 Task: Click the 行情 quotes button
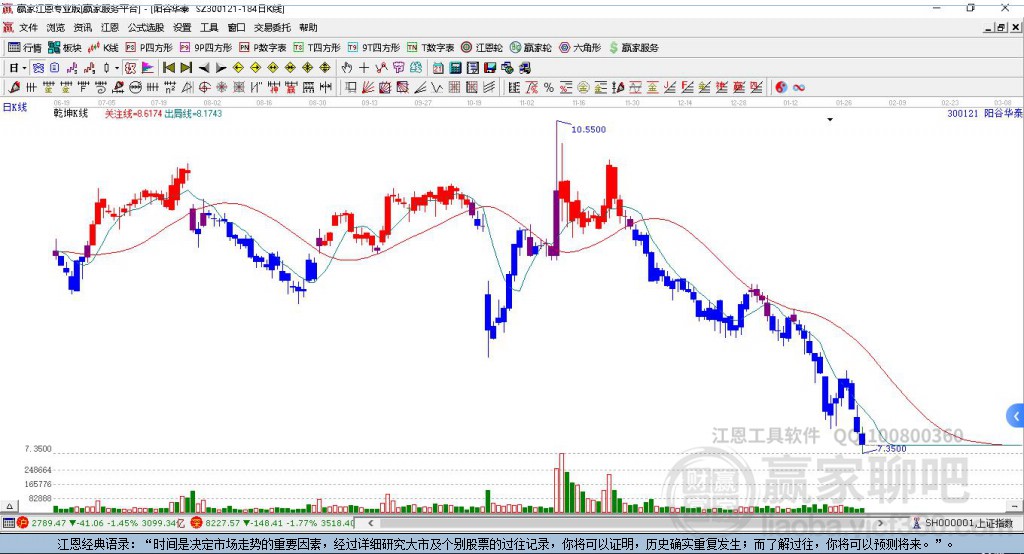tap(25, 48)
